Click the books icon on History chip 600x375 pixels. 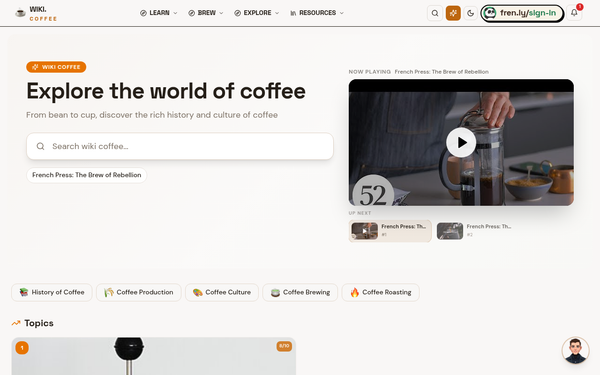24,292
